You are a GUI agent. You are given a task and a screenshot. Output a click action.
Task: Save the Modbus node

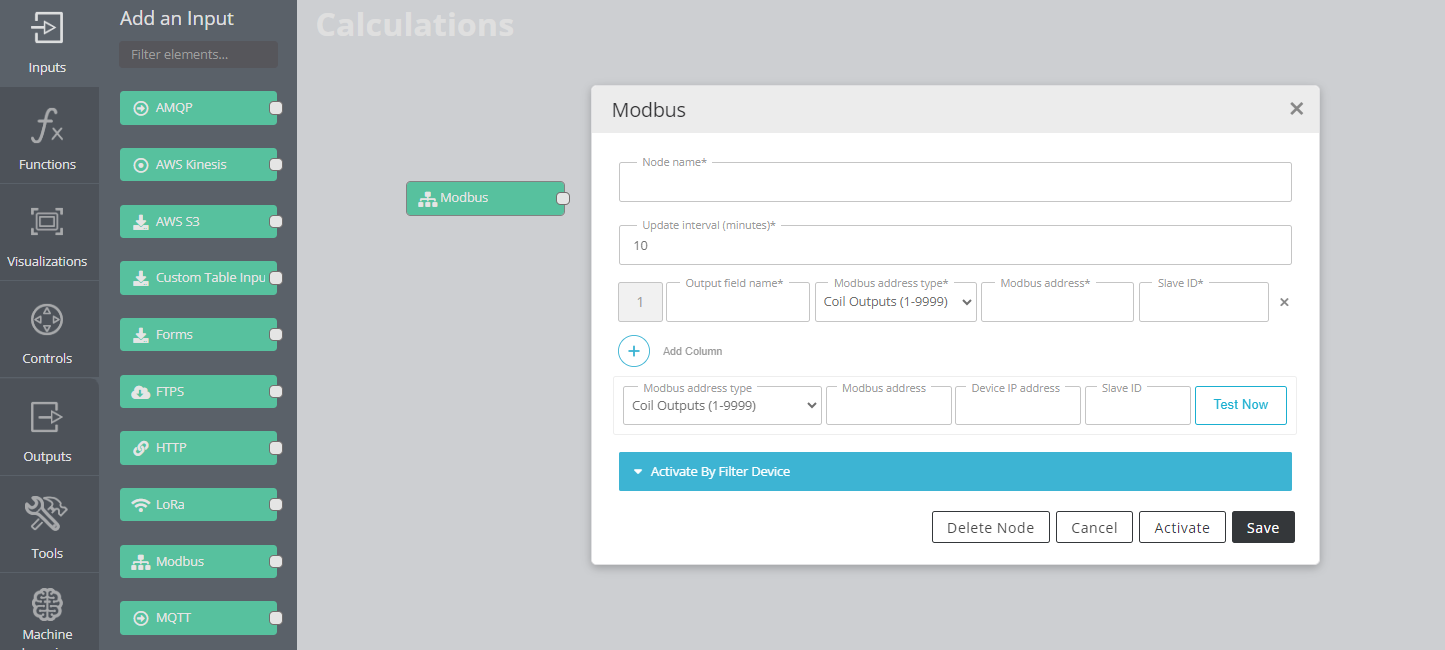pos(1263,527)
